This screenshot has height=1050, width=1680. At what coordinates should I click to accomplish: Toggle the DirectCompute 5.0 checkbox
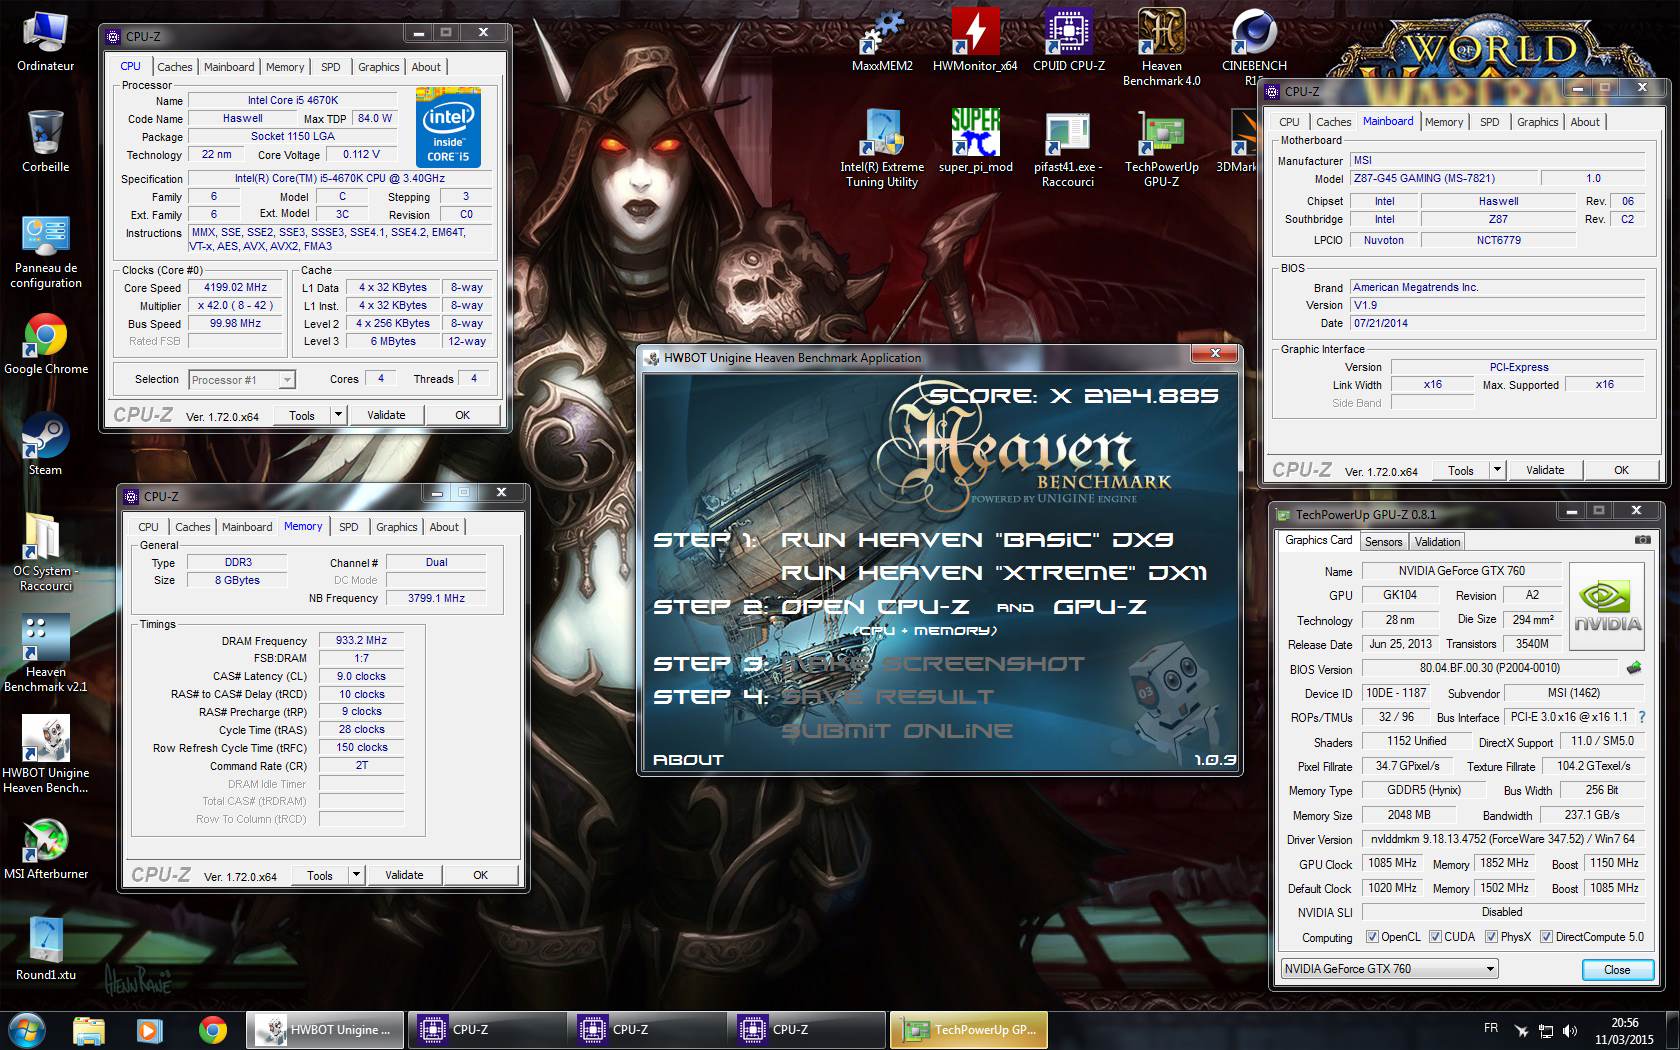1546,937
